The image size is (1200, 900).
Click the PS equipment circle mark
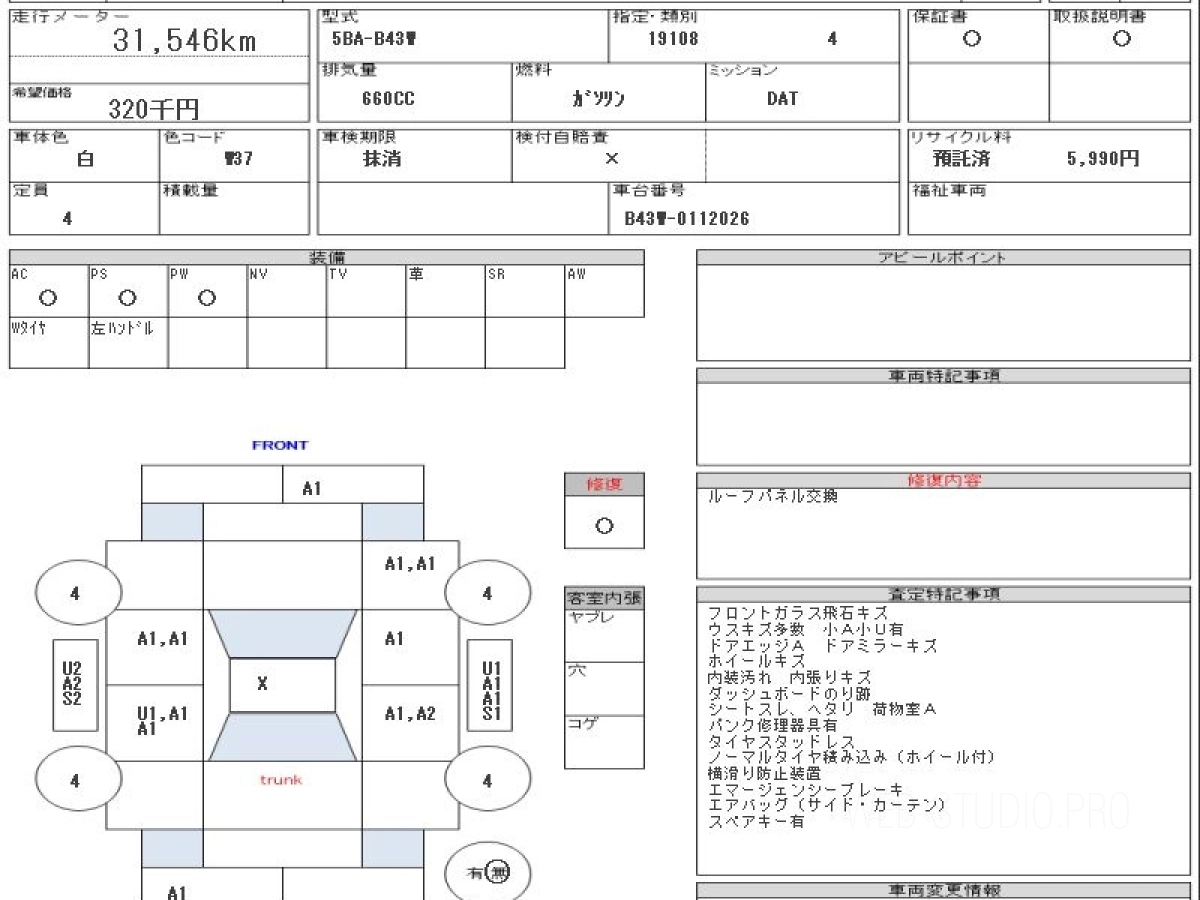point(127,298)
